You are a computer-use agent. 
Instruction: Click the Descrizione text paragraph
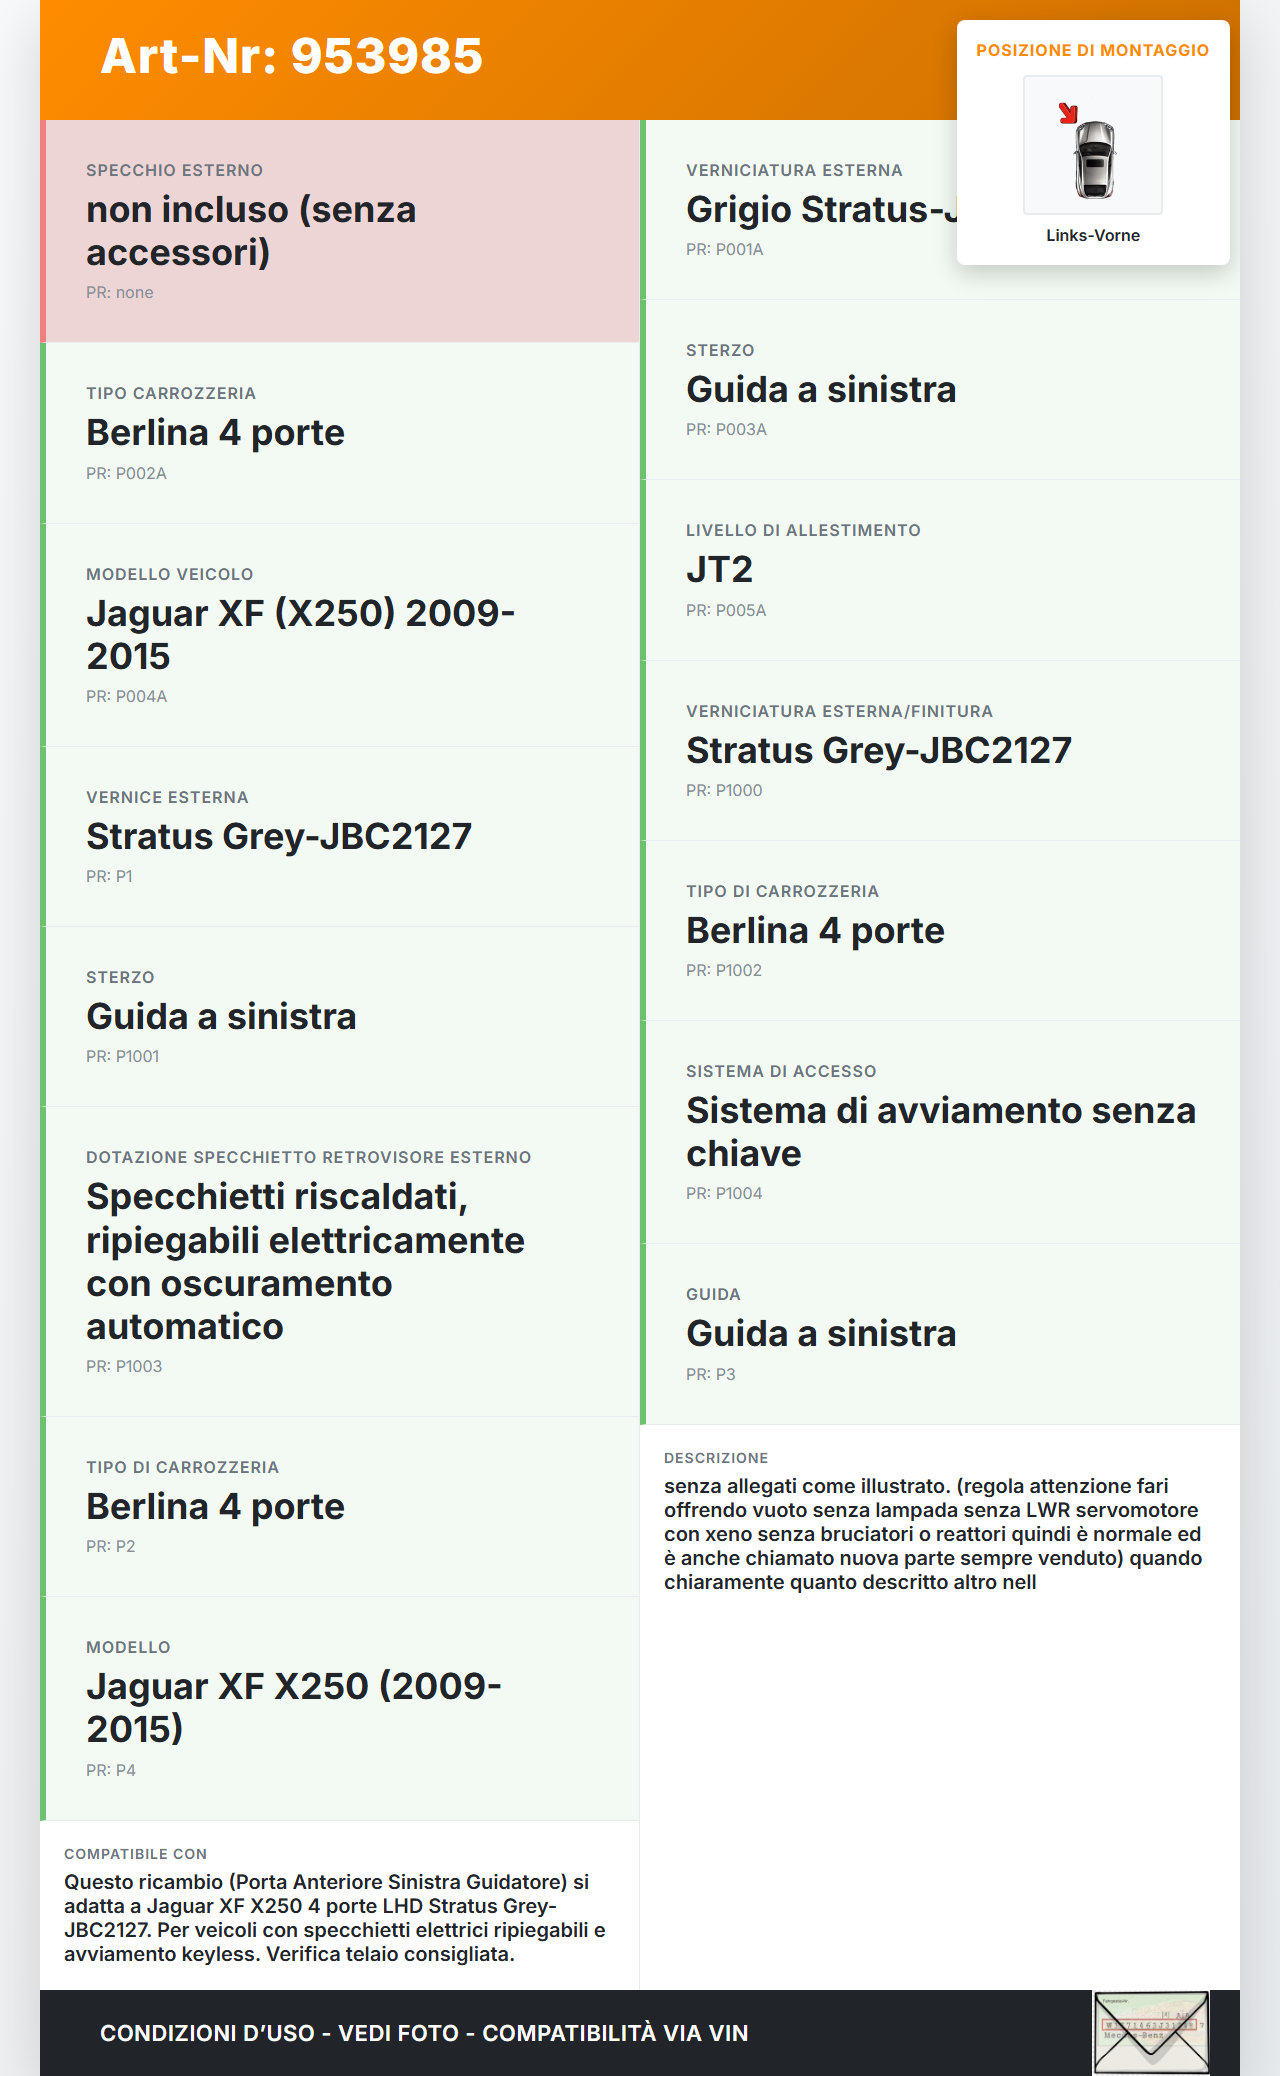click(932, 1534)
